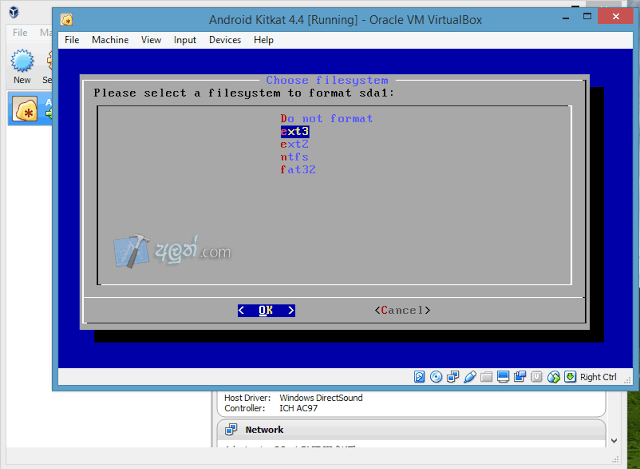Open the File menu in VirtualBox Manager

coord(20,33)
